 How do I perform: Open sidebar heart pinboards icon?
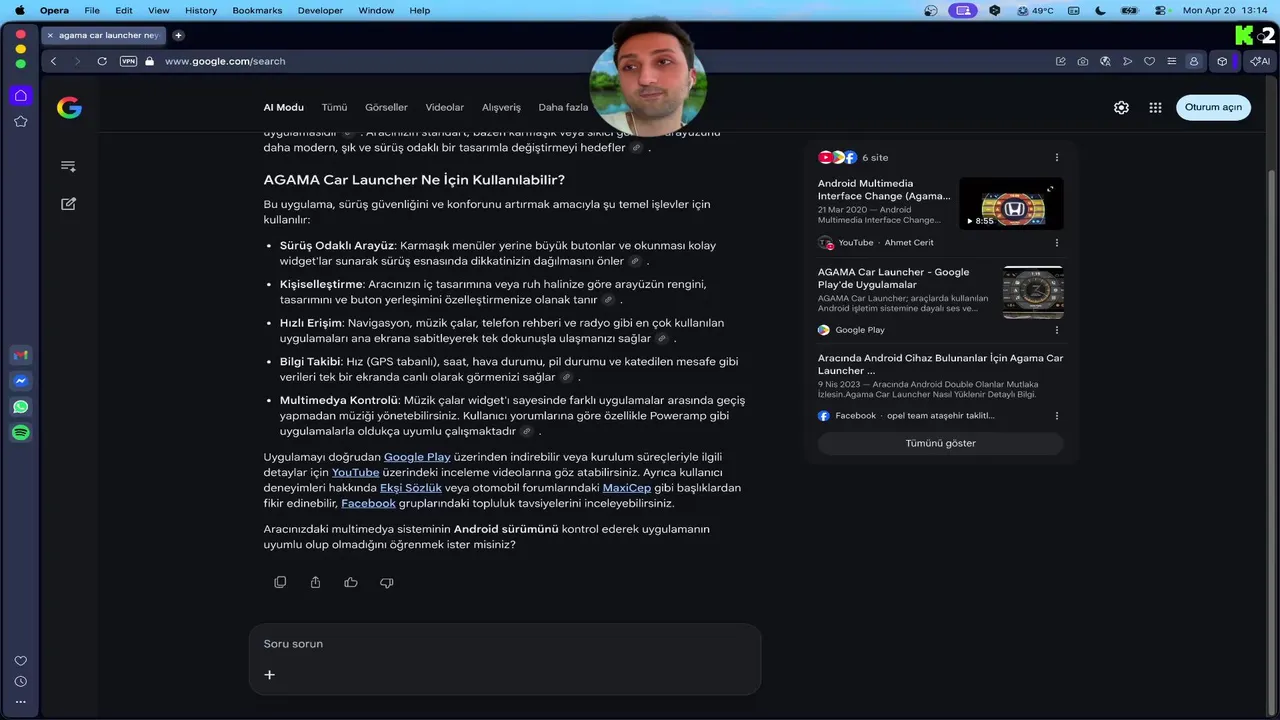pos(20,661)
